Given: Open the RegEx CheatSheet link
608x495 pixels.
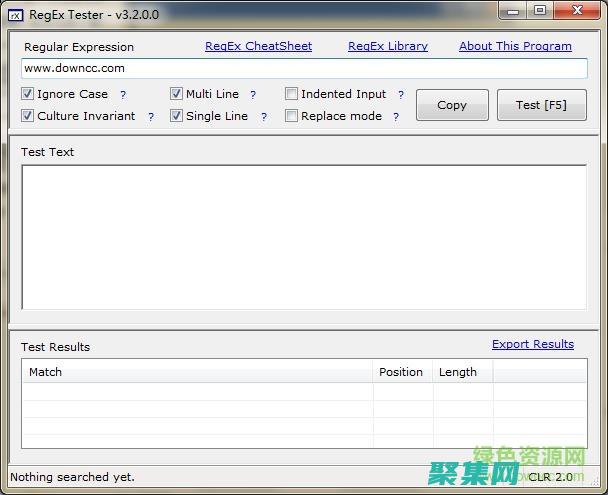Looking at the screenshot, I should (258, 46).
